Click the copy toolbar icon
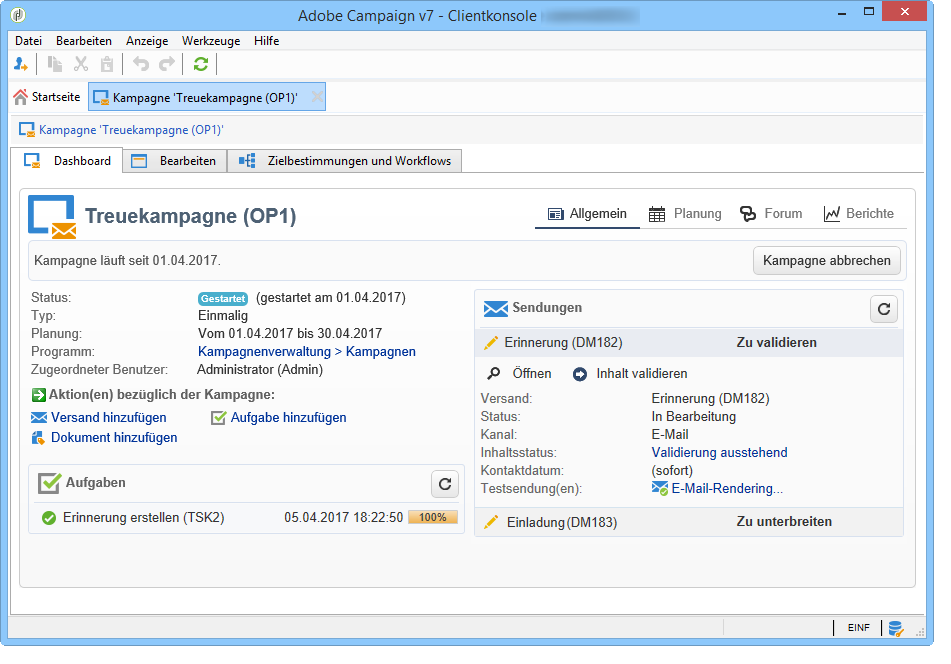Viewport: 951px width, 664px height. [x=55, y=64]
